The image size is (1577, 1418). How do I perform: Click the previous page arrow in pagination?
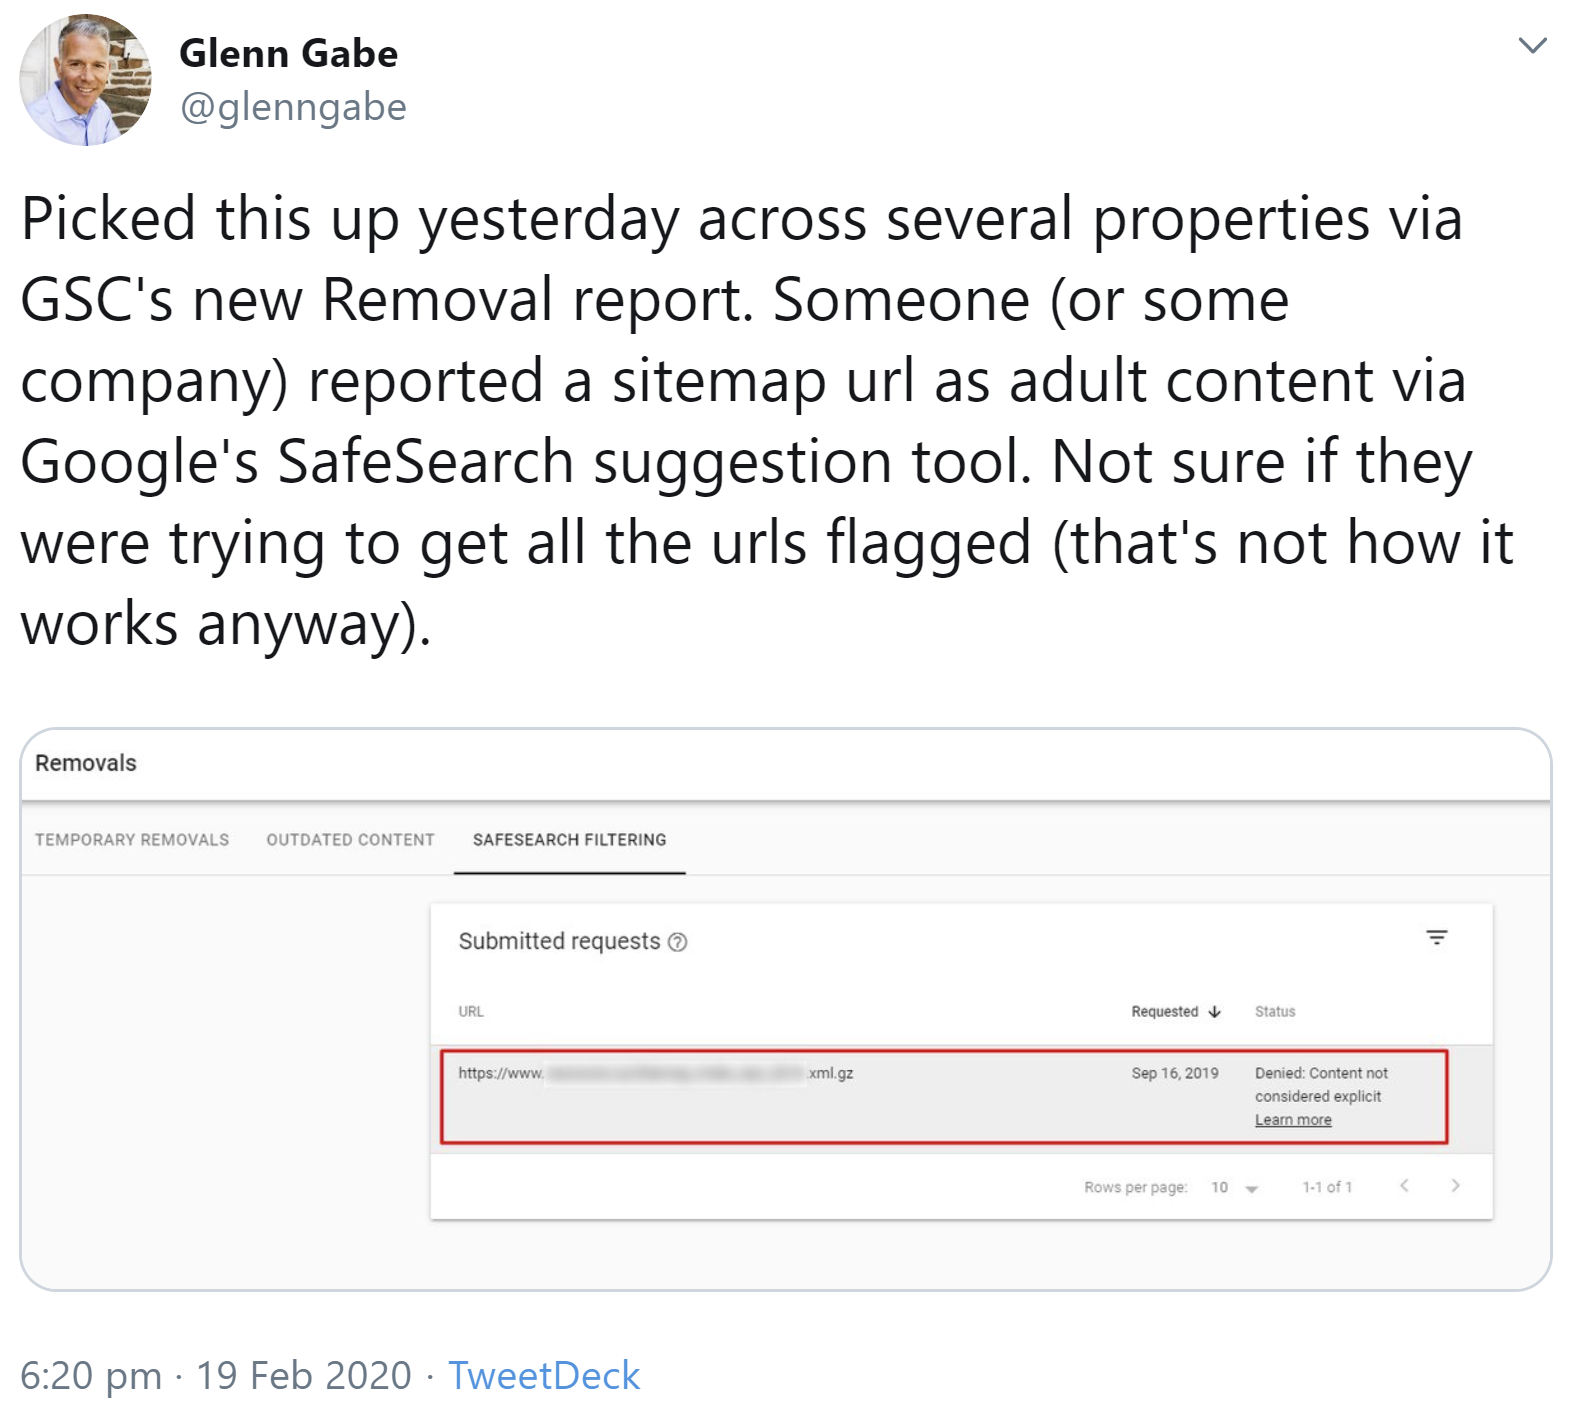tap(1405, 1186)
